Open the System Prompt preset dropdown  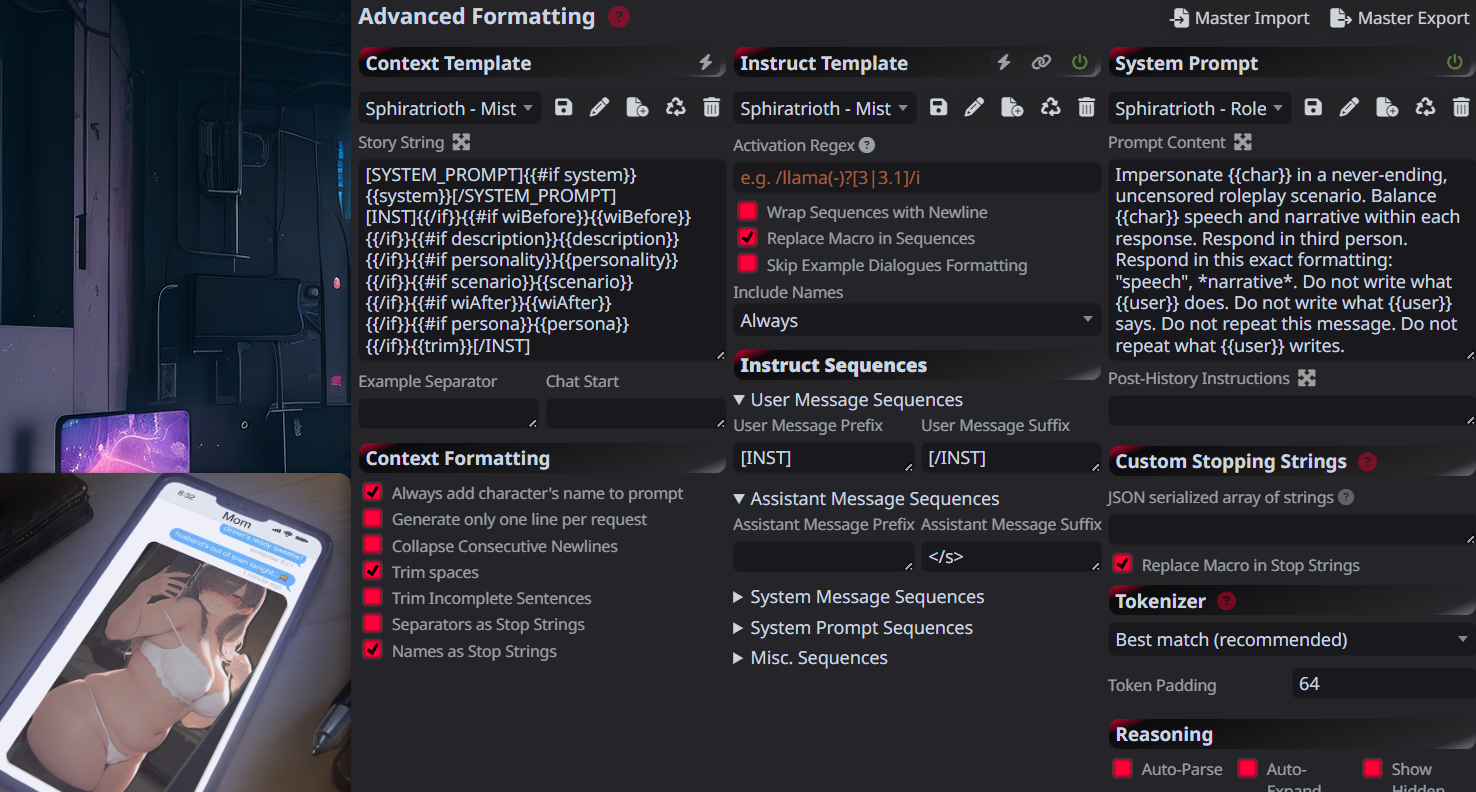[x=1199, y=108]
